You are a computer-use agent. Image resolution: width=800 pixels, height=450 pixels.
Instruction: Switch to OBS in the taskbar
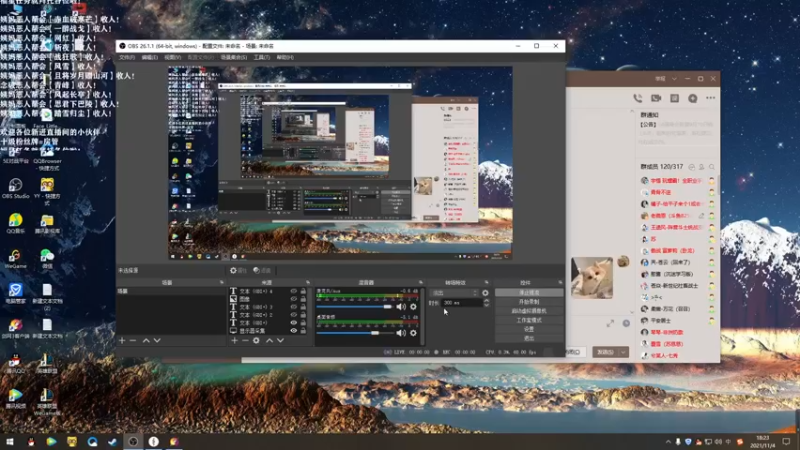(x=133, y=441)
